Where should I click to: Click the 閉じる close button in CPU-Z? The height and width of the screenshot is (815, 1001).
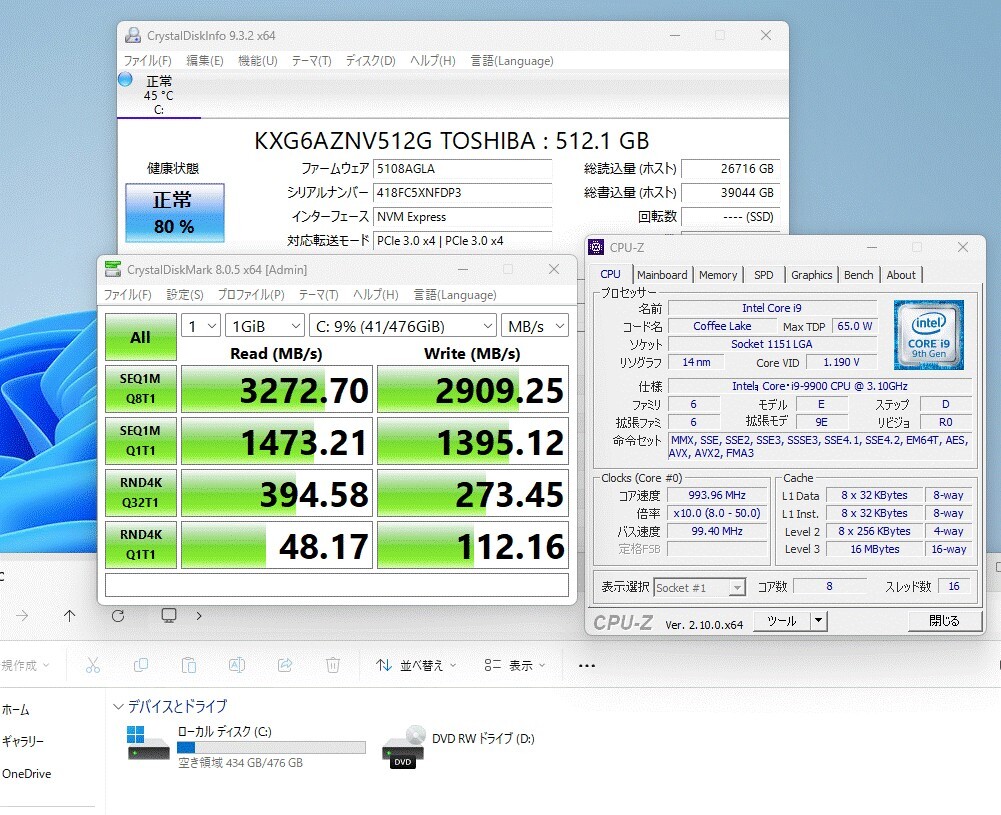944,620
